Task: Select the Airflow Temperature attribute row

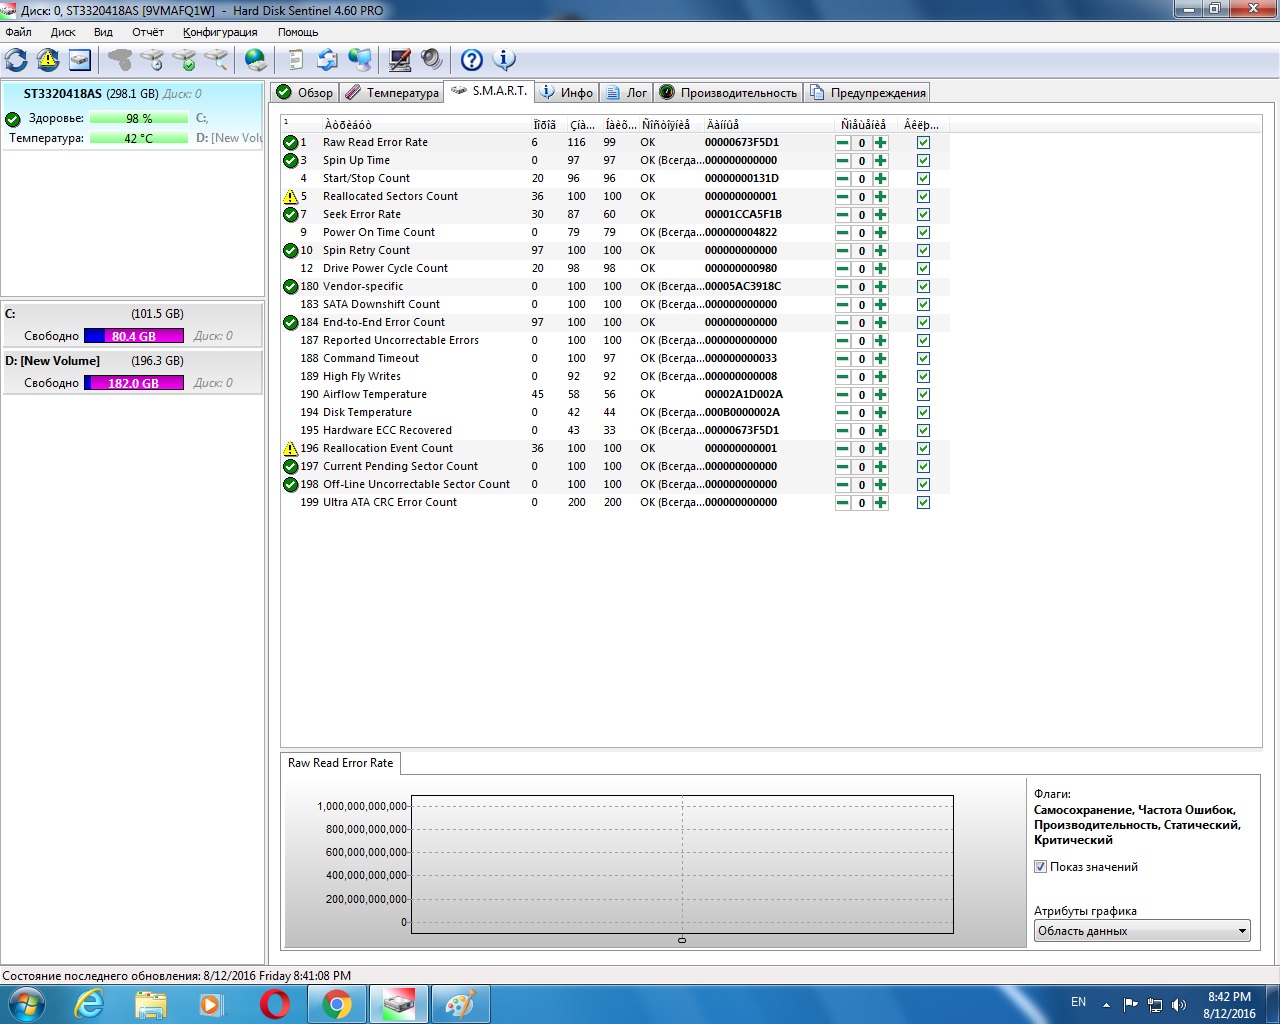Action: [374, 394]
